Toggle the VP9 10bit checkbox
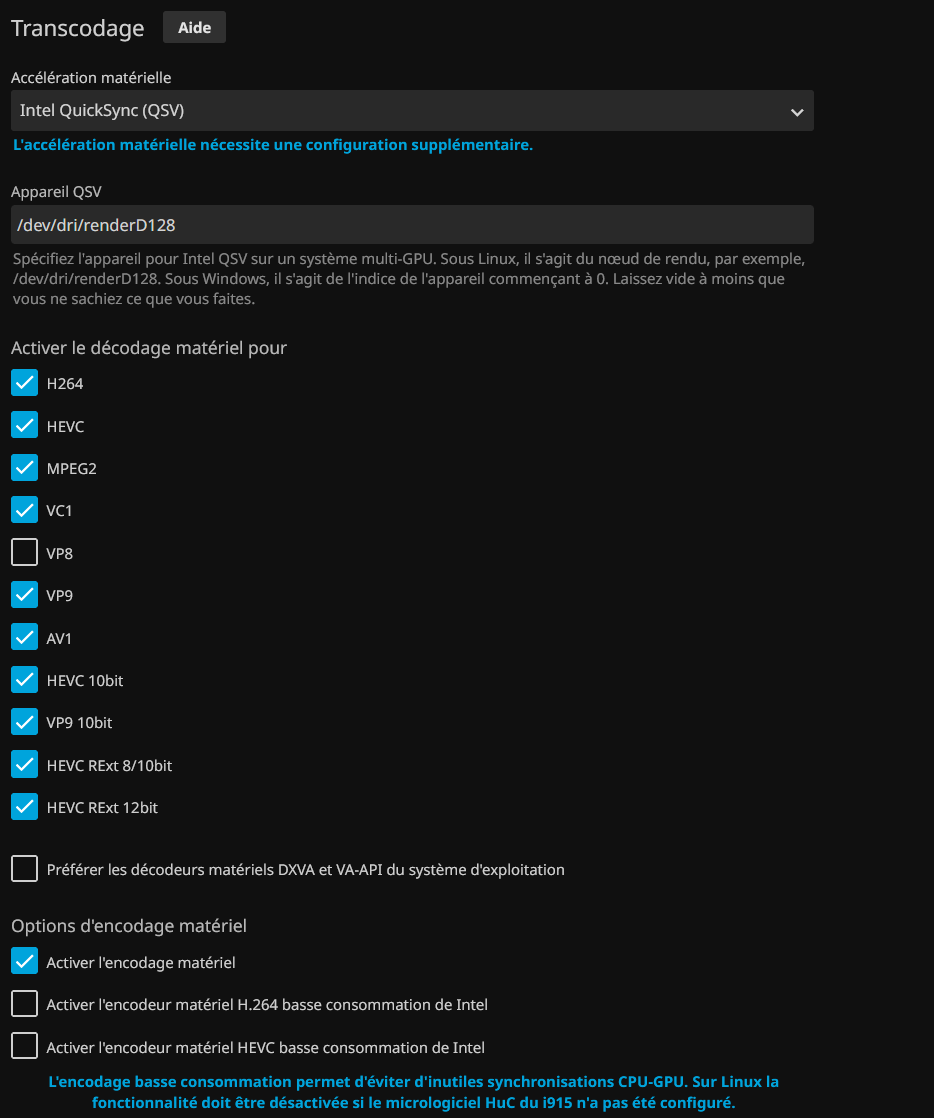This screenshot has height=1118, width=934. [x=25, y=722]
